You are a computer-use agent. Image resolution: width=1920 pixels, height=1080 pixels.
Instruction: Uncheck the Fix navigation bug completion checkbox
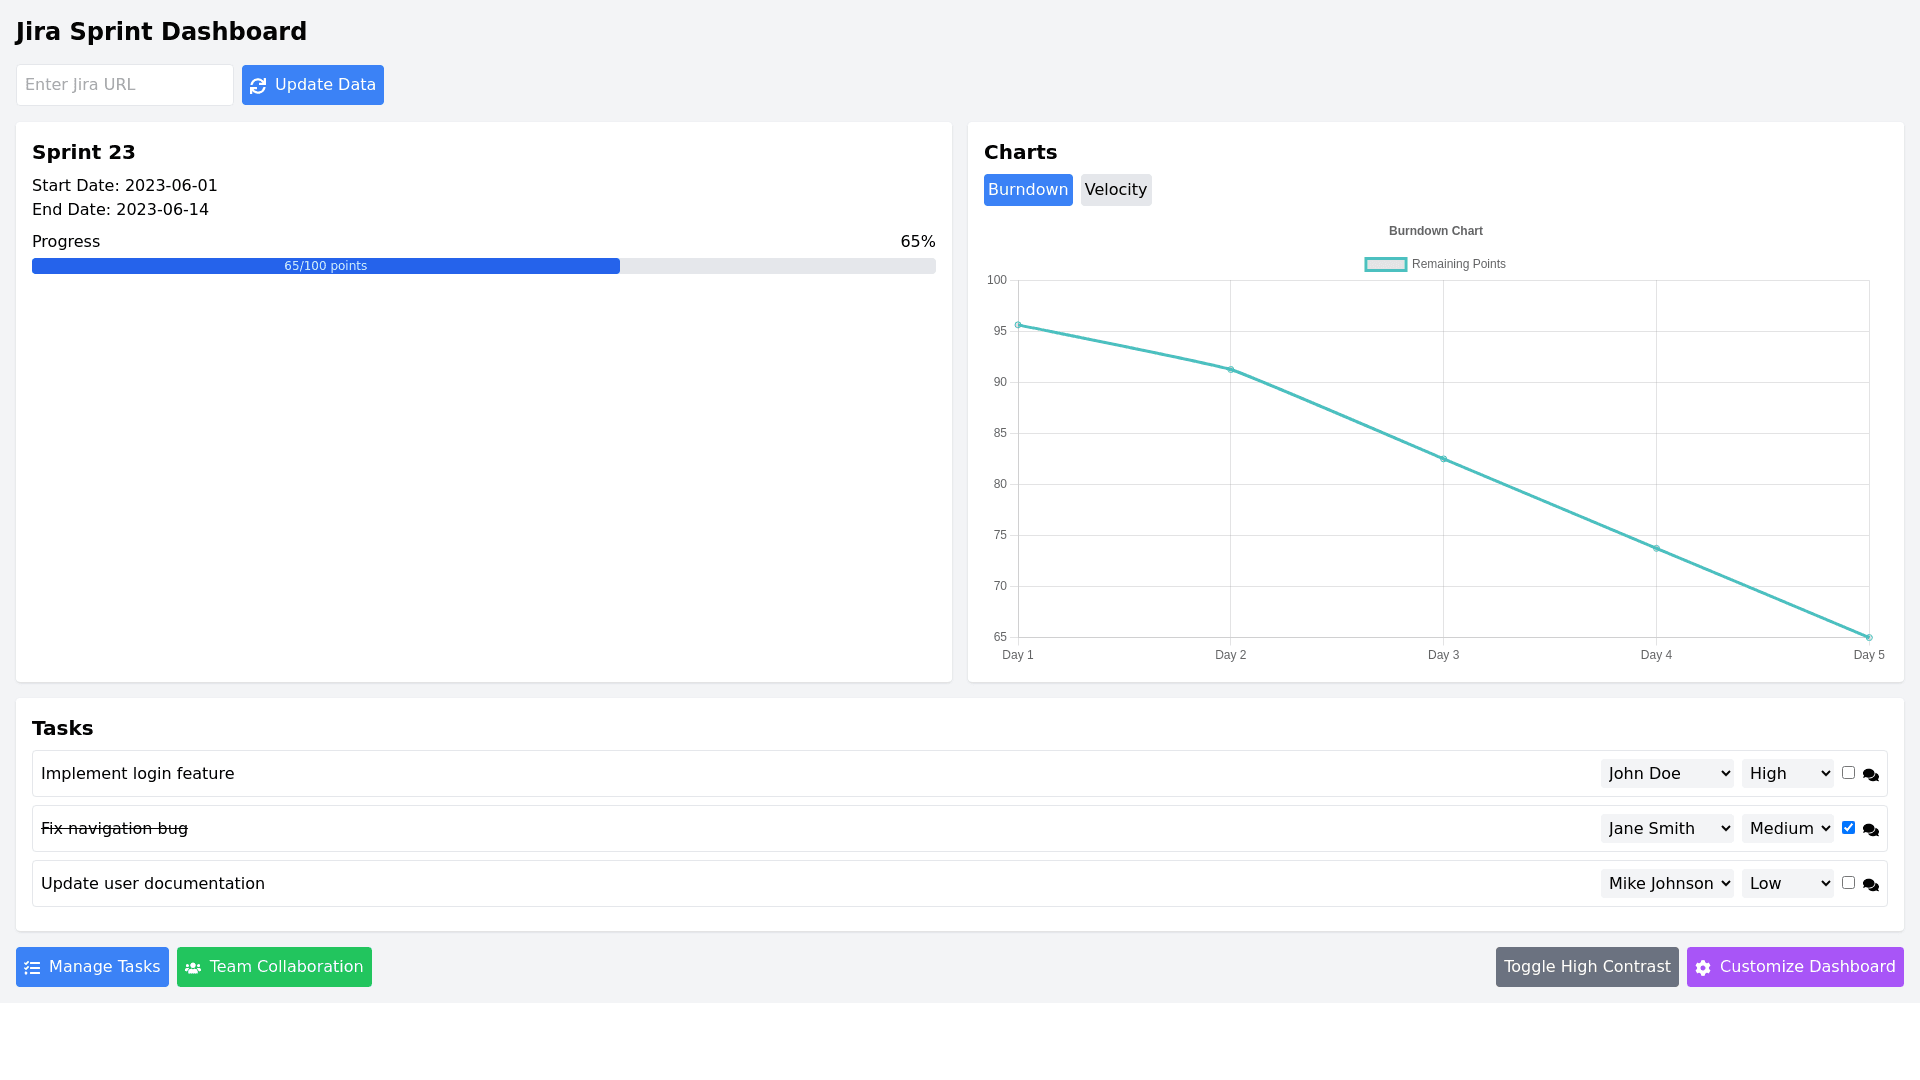[x=1849, y=827]
